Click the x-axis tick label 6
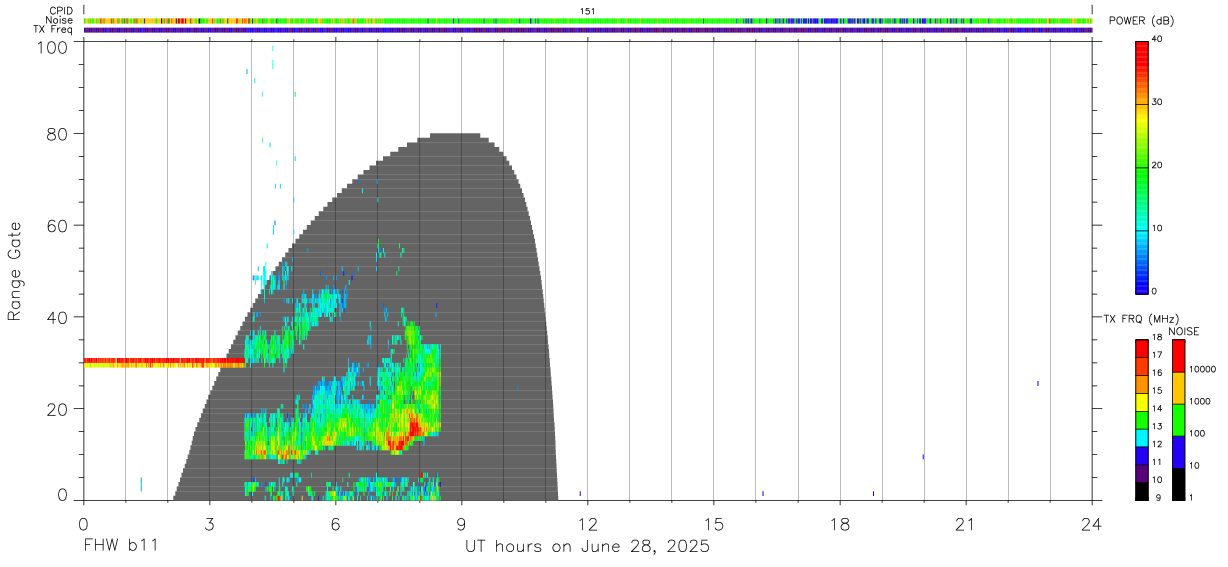 tap(336, 524)
